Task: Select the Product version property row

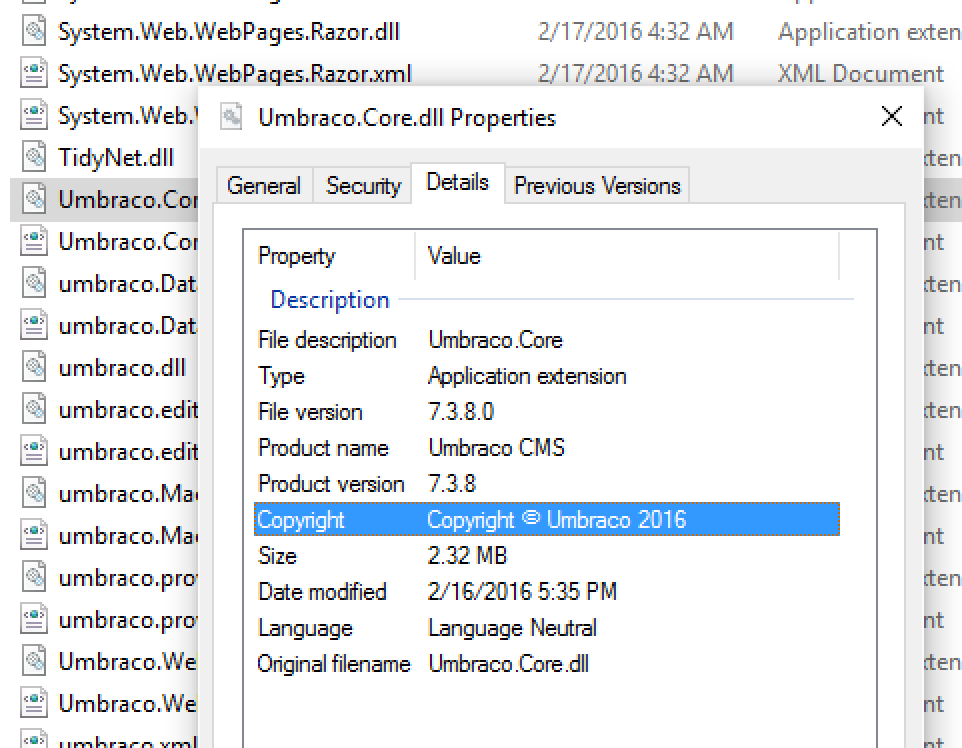Action: coord(547,484)
